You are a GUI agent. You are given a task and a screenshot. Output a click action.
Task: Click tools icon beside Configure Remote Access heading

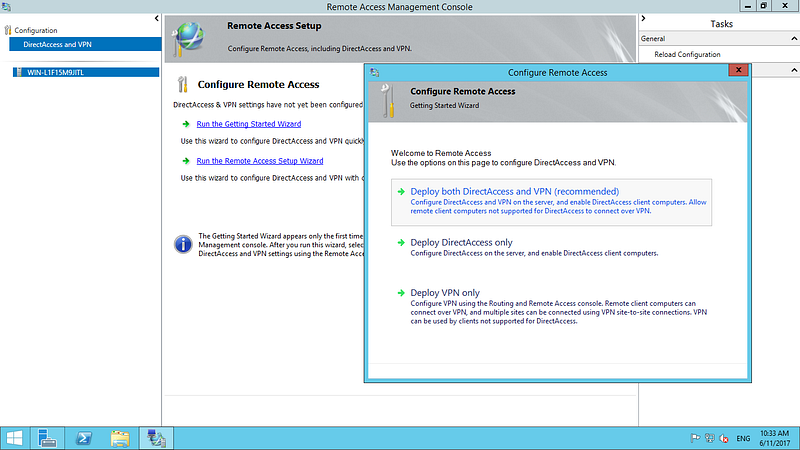click(x=183, y=84)
